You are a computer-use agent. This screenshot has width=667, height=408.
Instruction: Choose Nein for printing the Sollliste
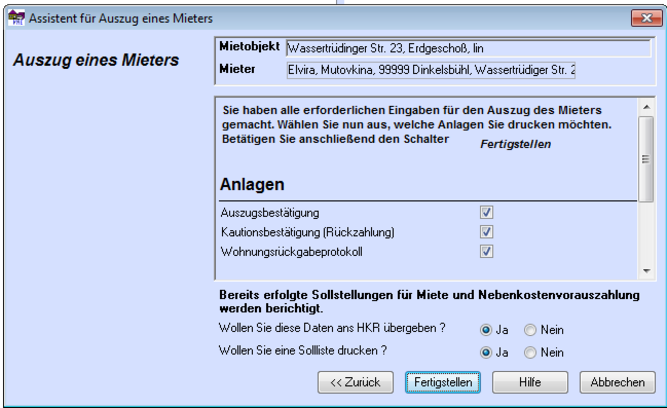pos(531,352)
